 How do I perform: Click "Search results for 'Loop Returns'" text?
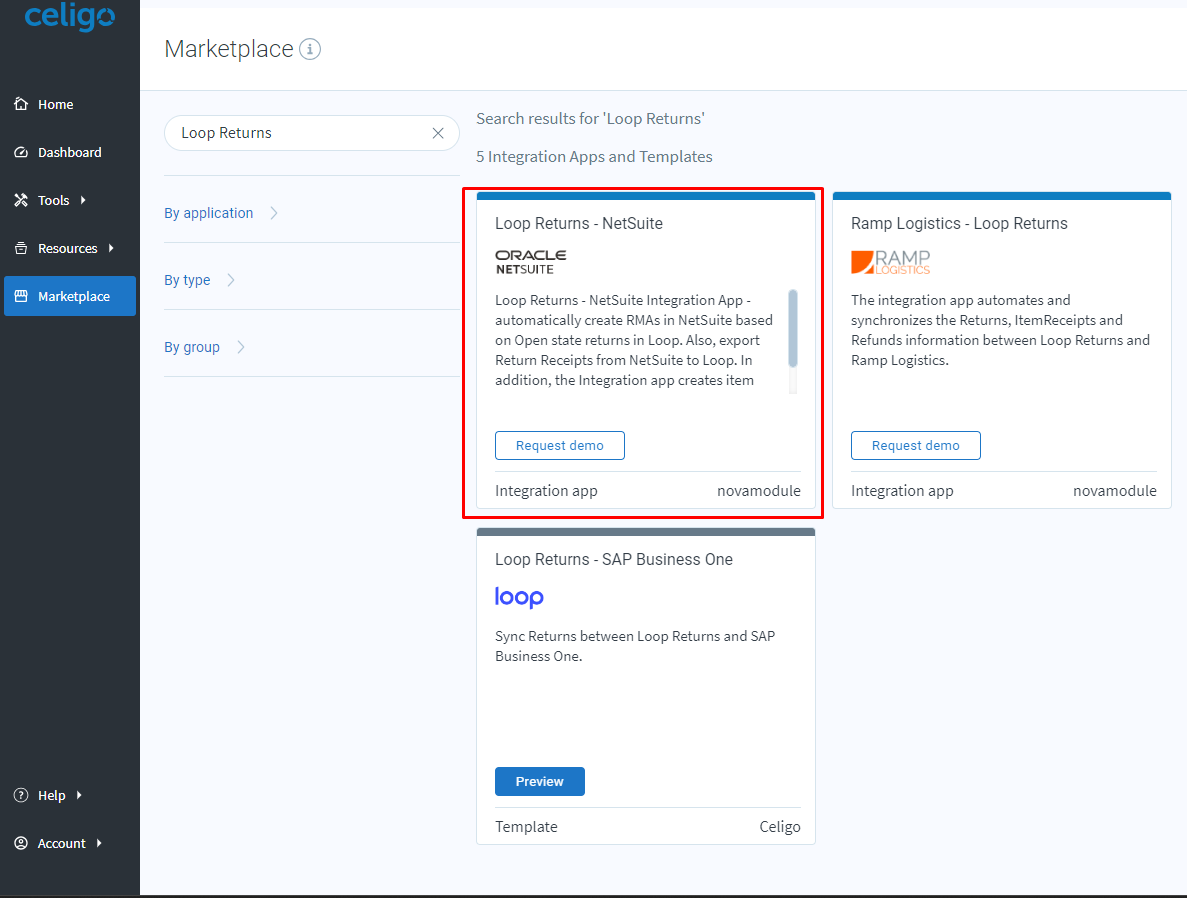[x=590, y=119]
